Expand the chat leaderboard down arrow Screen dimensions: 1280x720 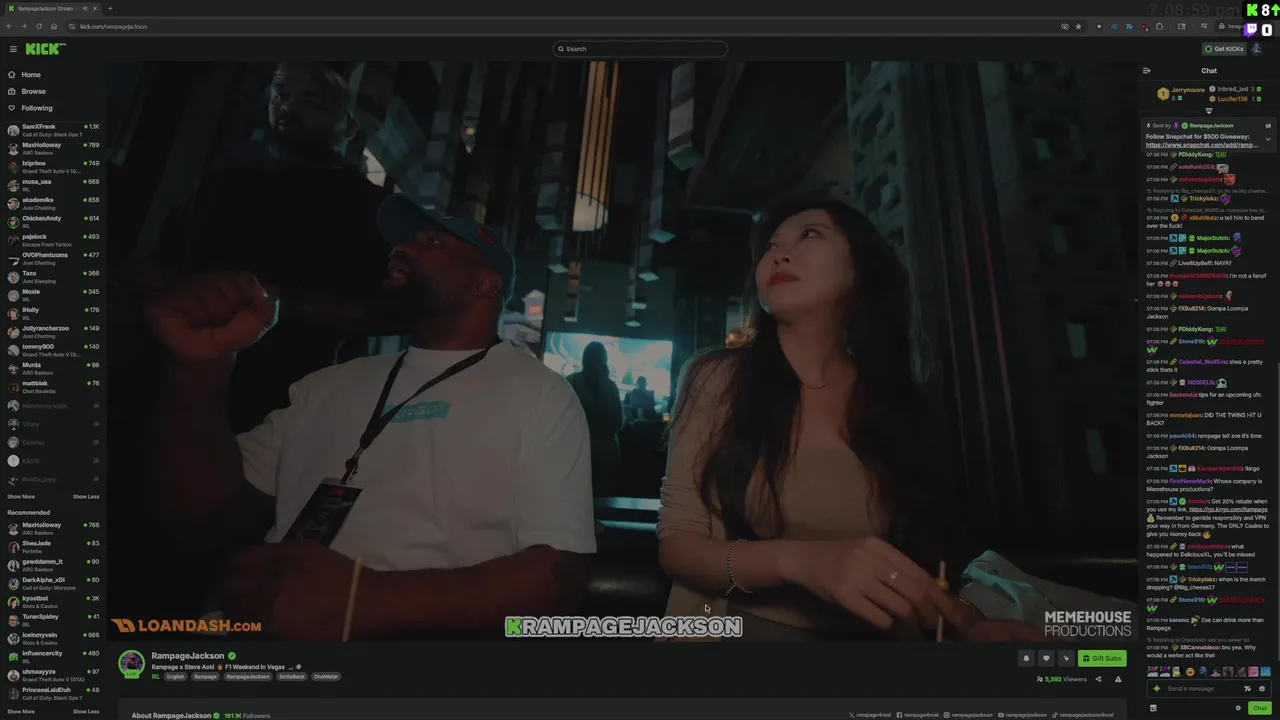[x=1208, y=111]
